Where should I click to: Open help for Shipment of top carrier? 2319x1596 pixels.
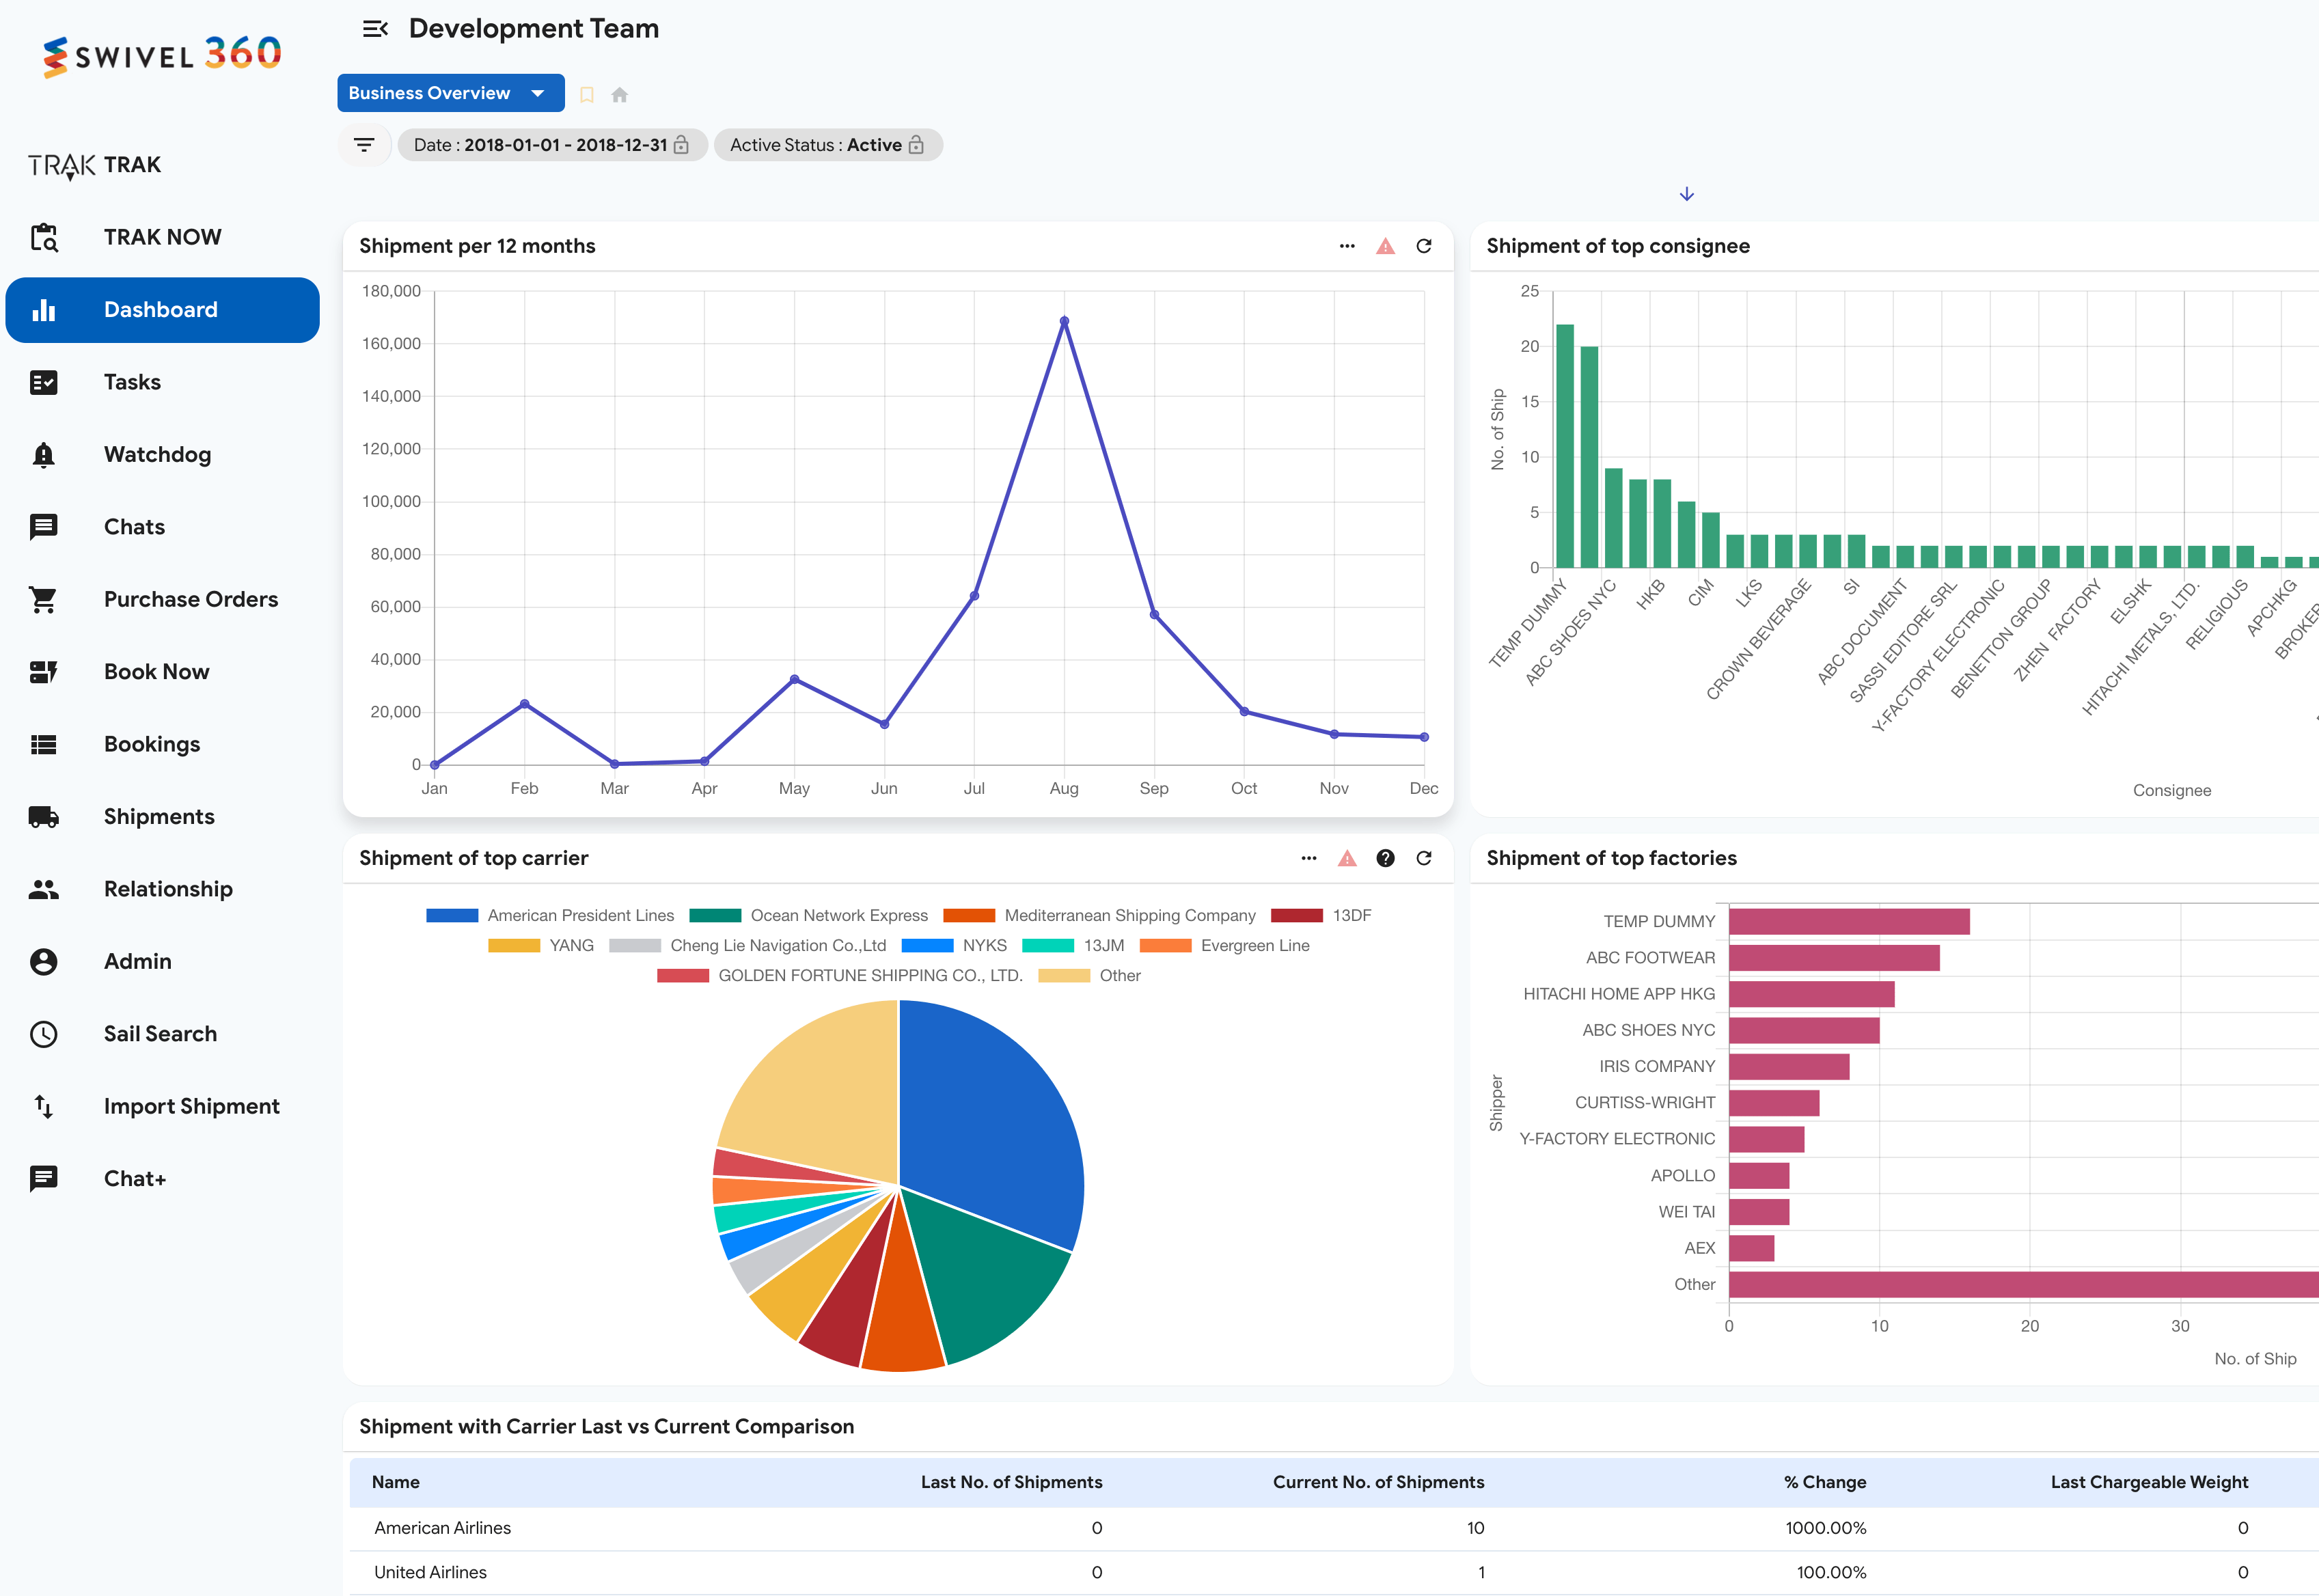click(x=1385, y=858)
